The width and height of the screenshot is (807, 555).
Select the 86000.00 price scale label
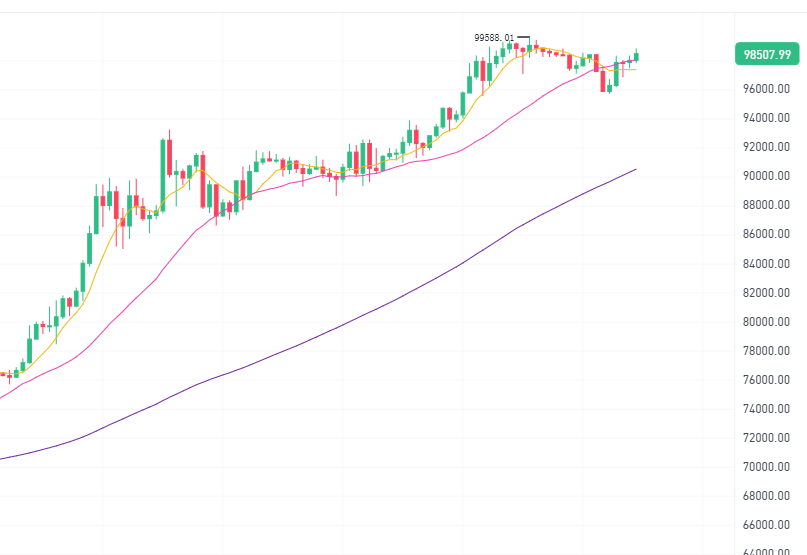pos(766,234)
